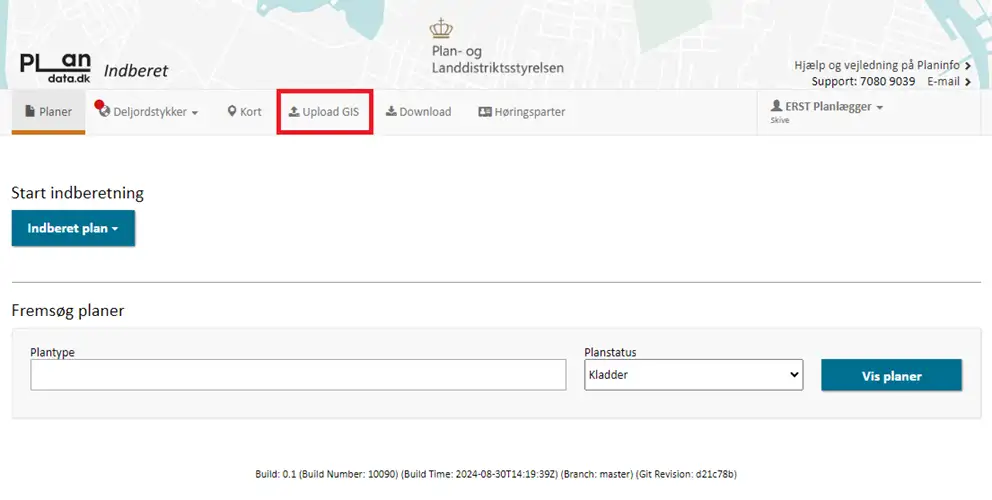Click the map pin icon beside Kort
The height and width of the screenshot is (500, 992).
point(232,112)
